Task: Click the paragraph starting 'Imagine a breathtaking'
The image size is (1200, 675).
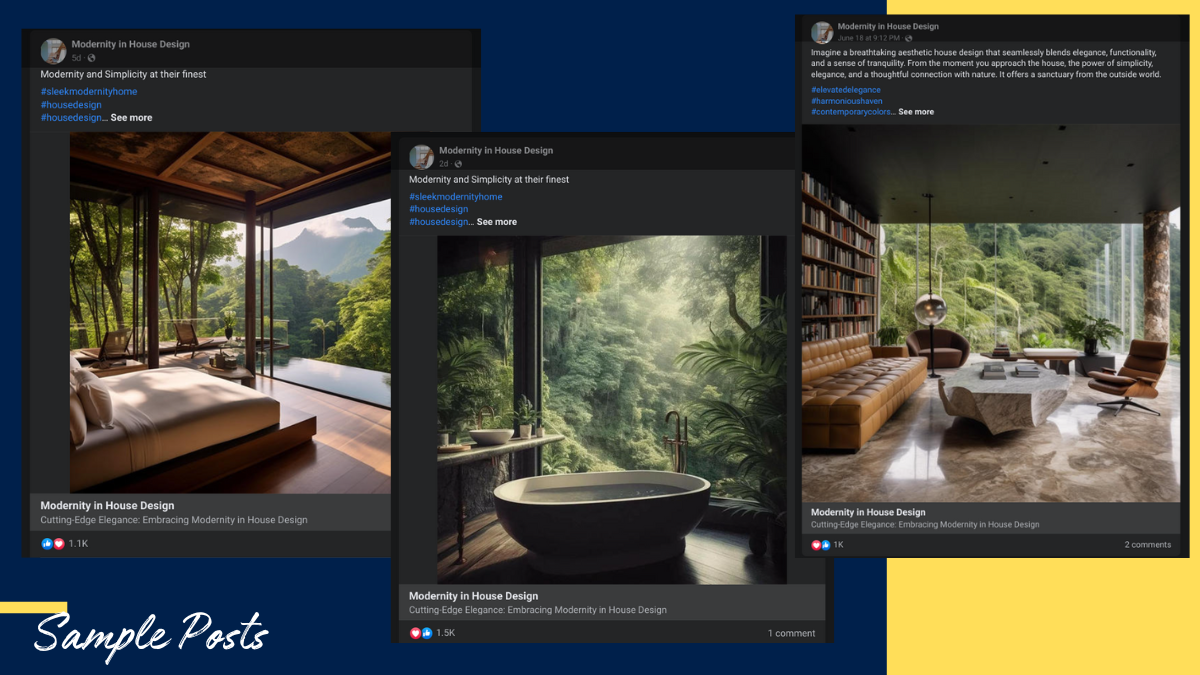Action: (986, 63)
